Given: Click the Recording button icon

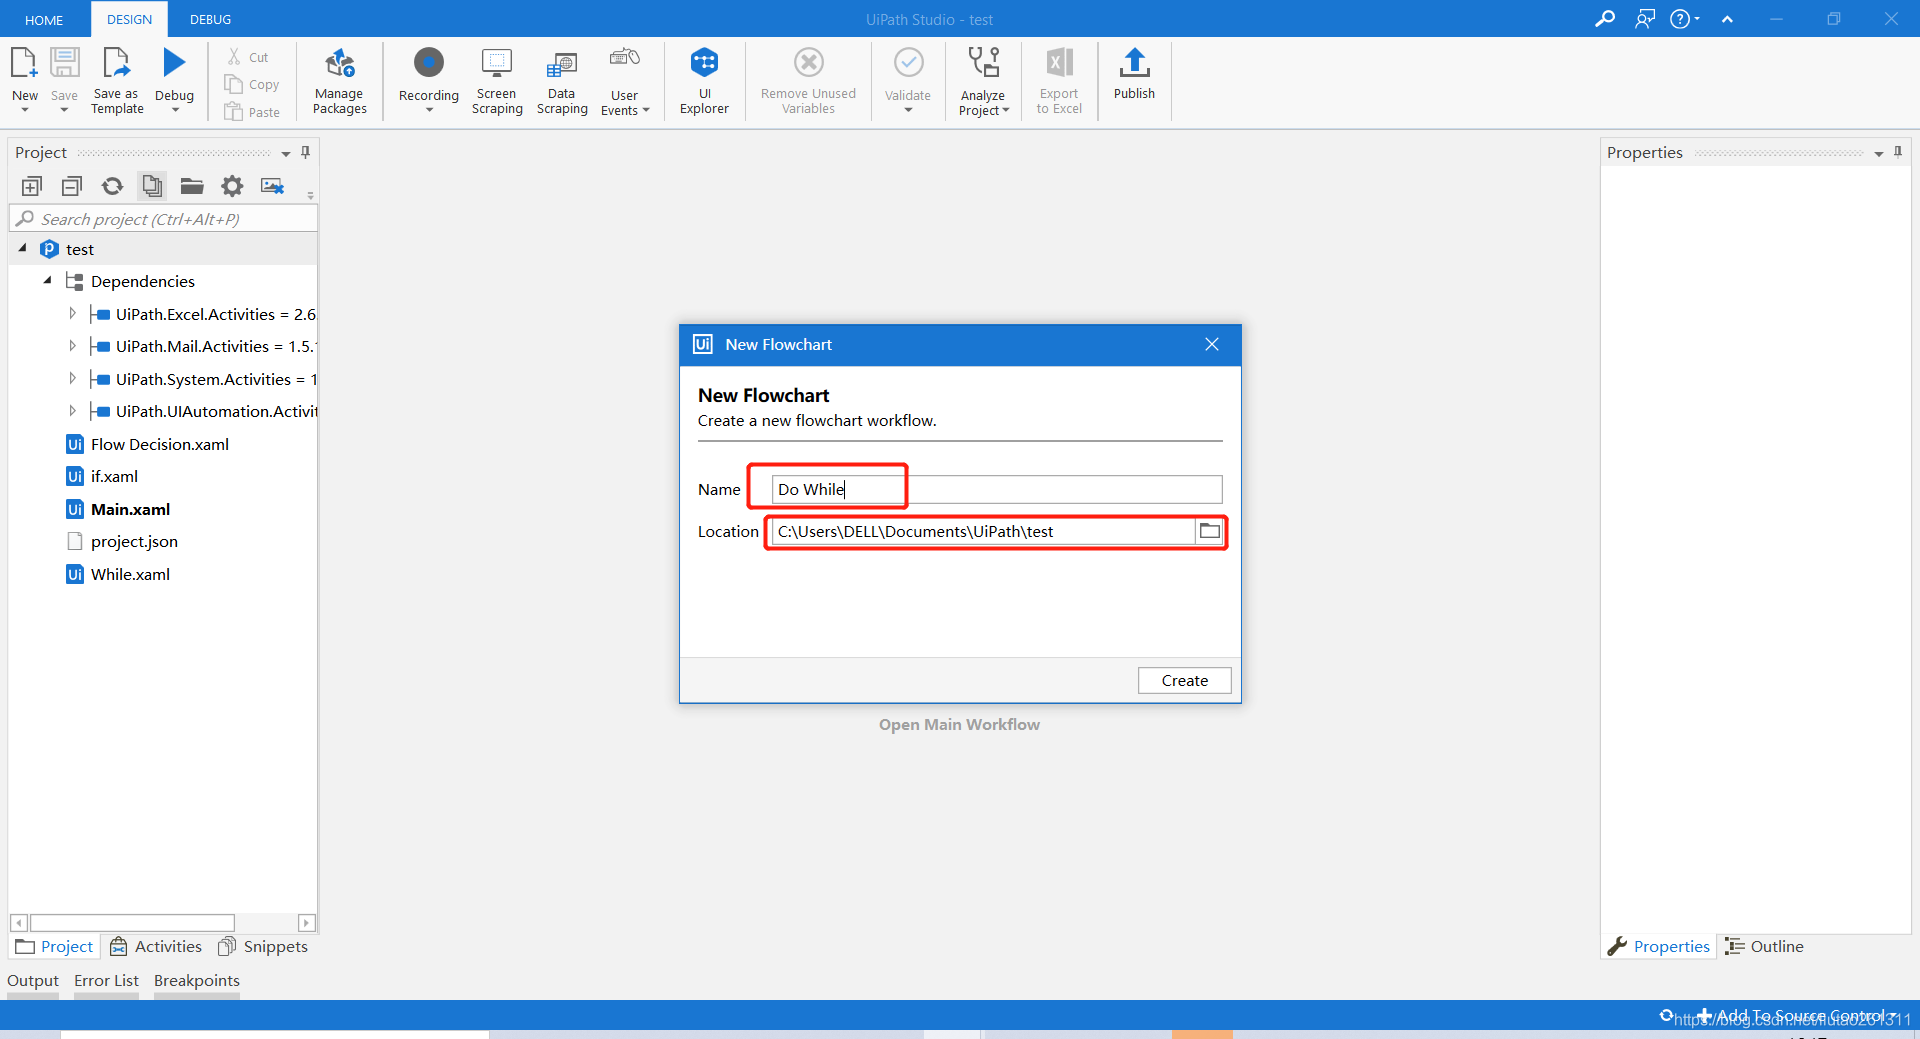Looking at the screenshot, I should pyautogui.click(x=429, y=63).
